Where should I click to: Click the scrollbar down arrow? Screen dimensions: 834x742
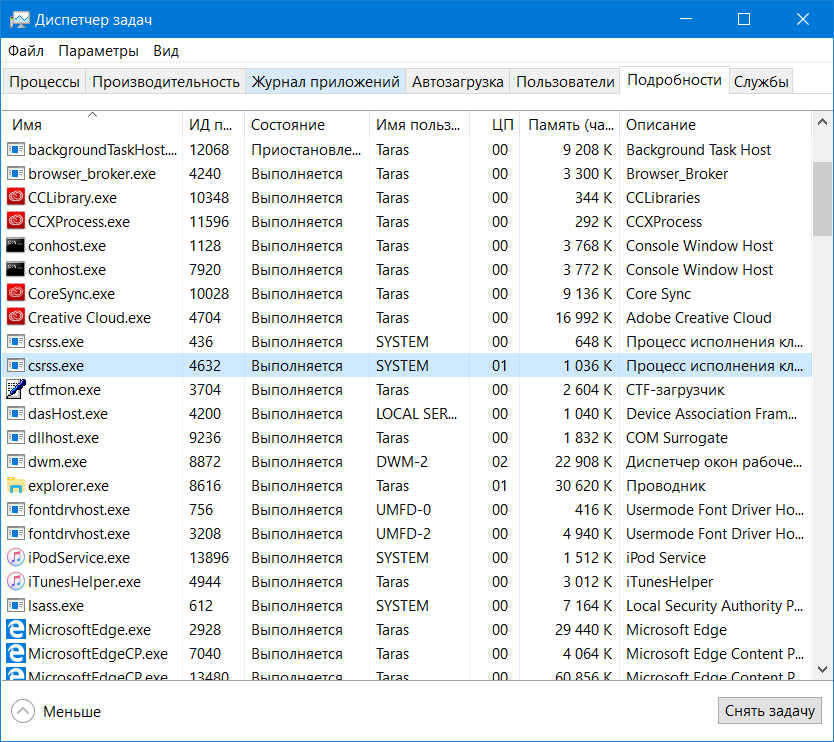pyautogui.click(x=822, y=669)
